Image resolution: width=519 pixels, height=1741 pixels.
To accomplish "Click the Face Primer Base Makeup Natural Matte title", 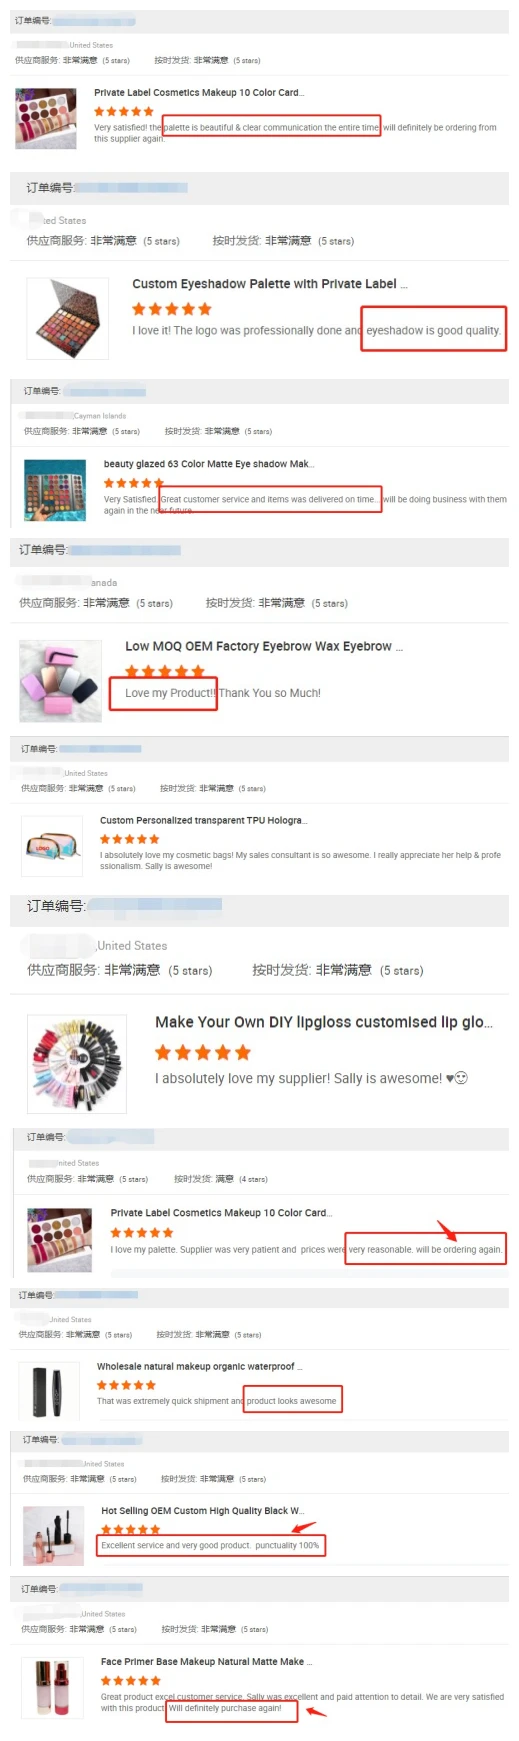I will click(207, 1661).
